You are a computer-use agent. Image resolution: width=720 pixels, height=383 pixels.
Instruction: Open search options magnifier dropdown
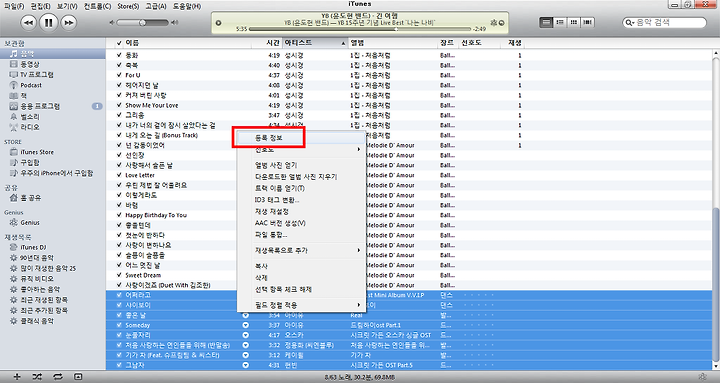pos(629,23)
